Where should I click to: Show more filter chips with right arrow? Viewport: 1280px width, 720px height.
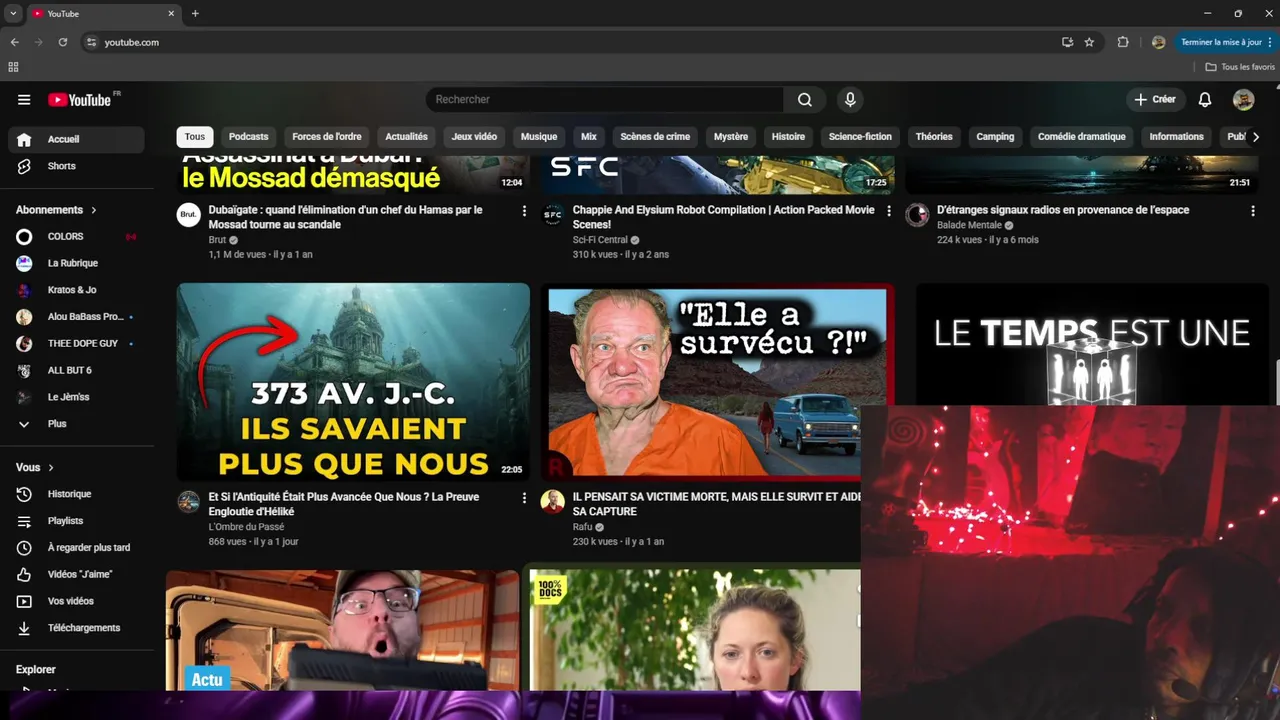point(1256,137)
